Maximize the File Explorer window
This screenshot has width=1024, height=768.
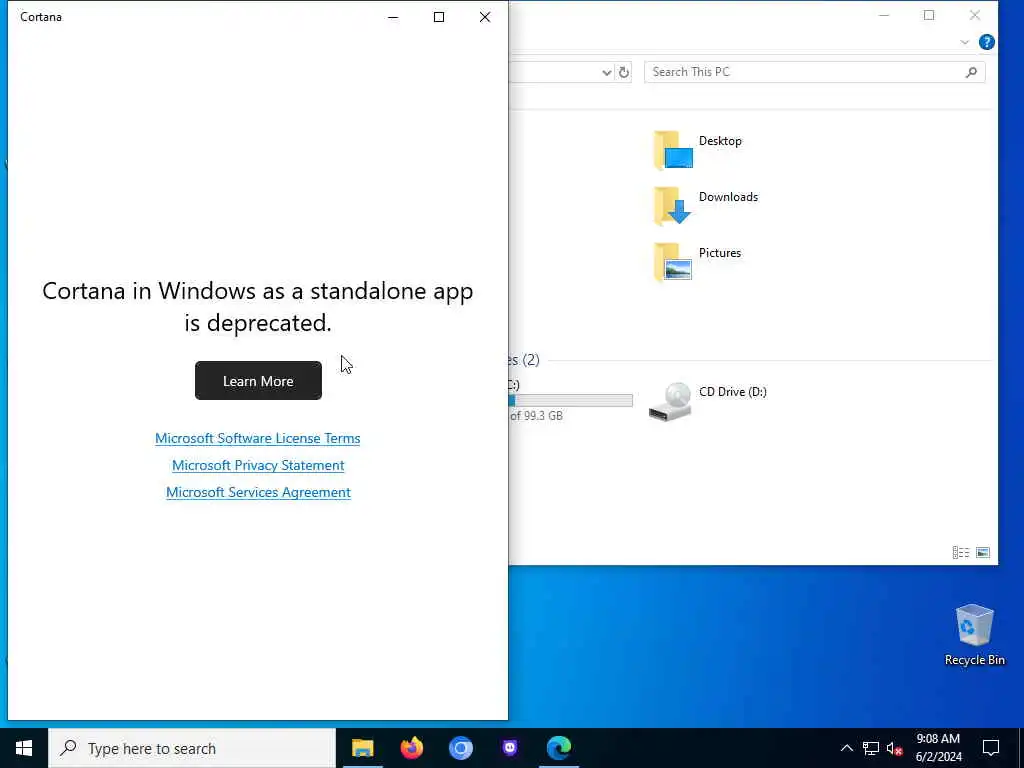click(x=929, y=15)
